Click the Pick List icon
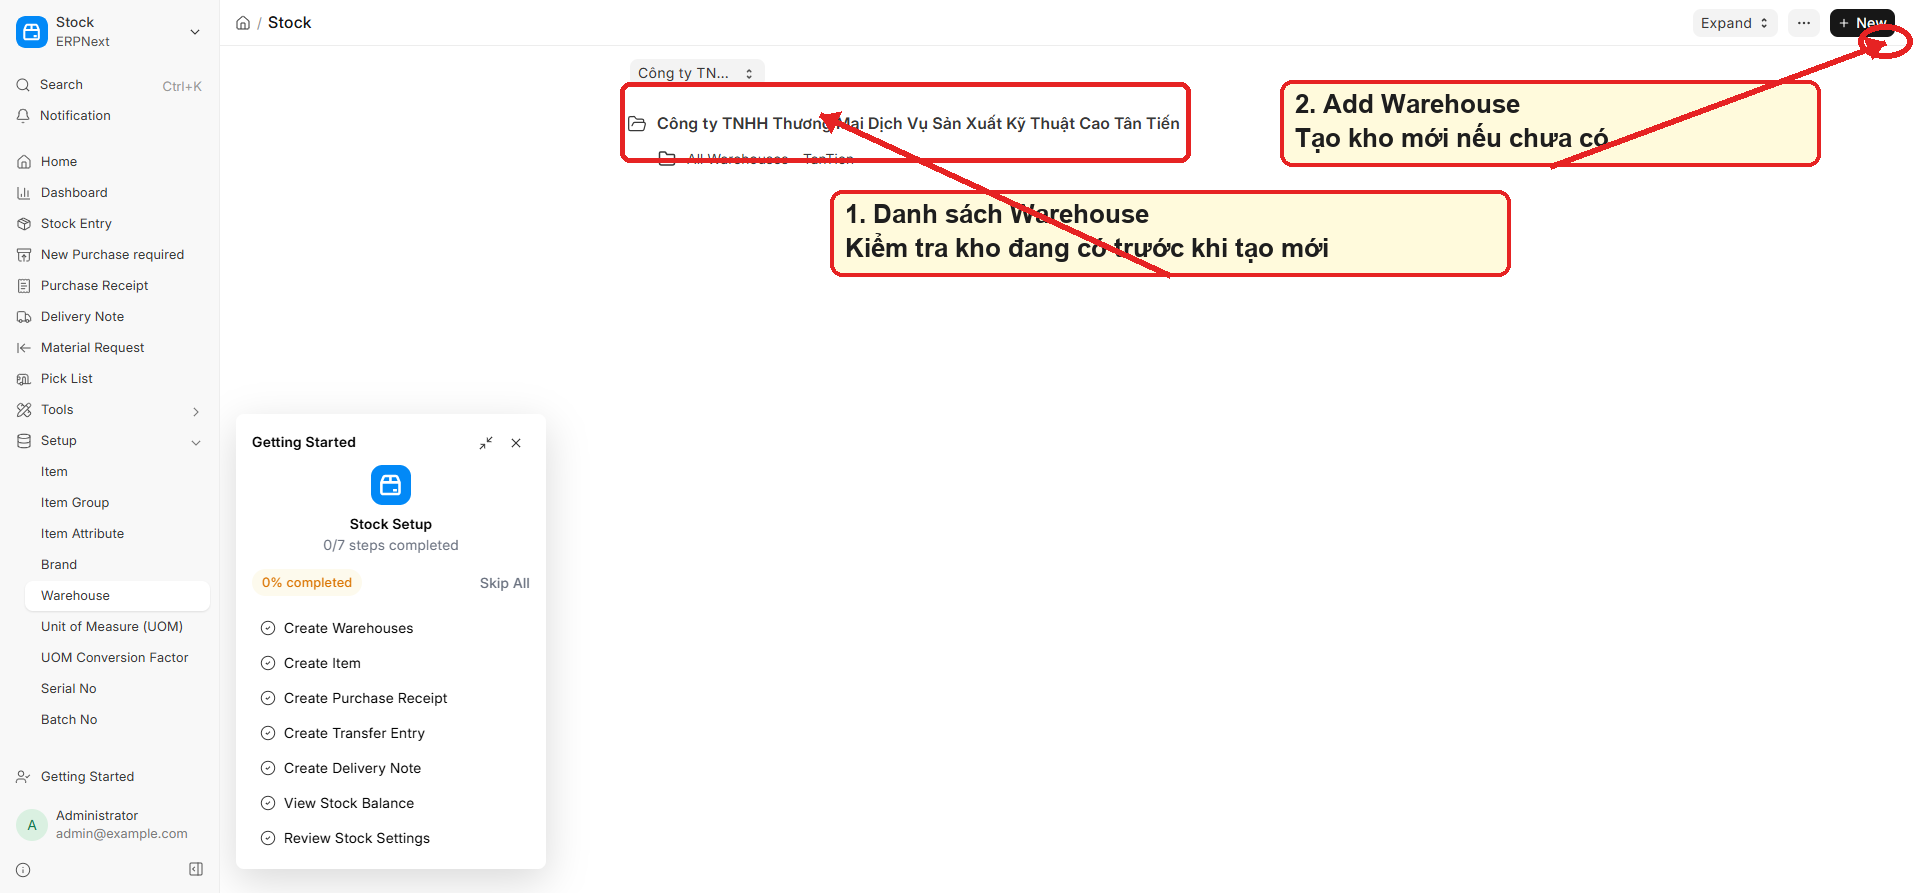1920x893 pixels. tap(24, 379)
